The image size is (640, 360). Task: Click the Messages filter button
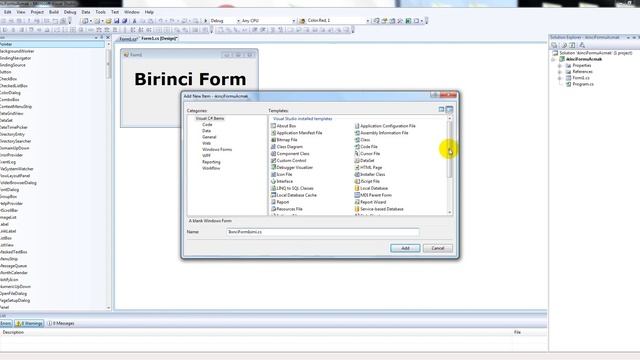60,323
